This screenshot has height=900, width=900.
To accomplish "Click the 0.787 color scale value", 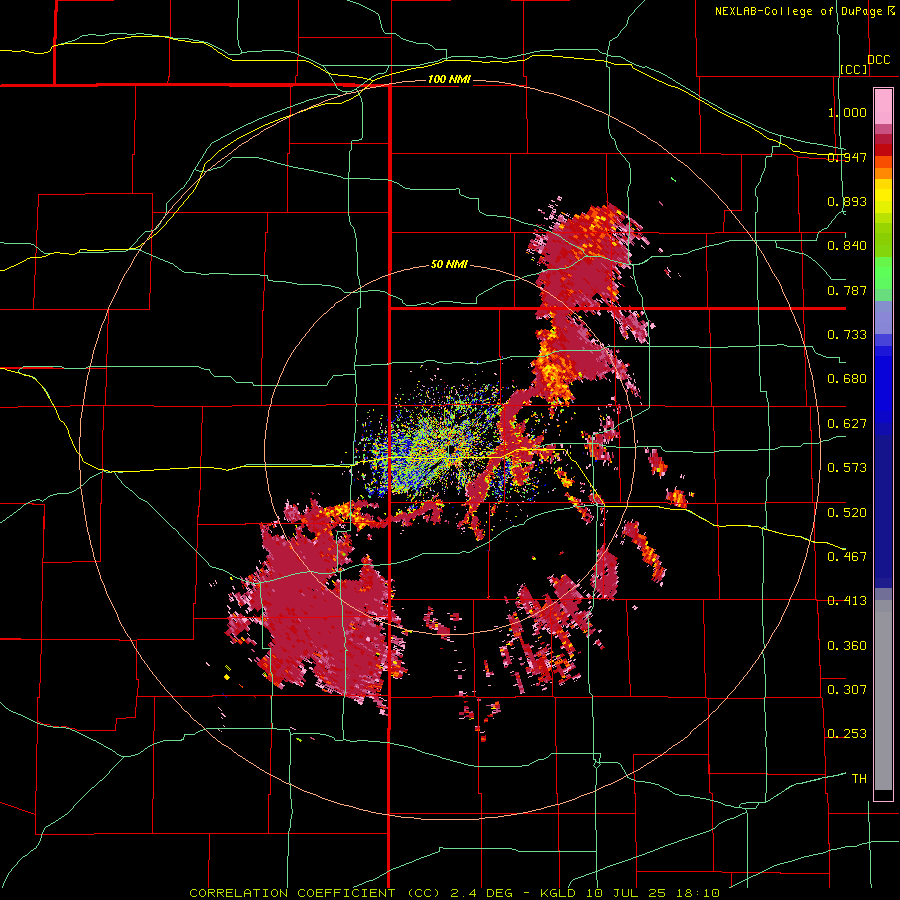I will coord(847,290).
